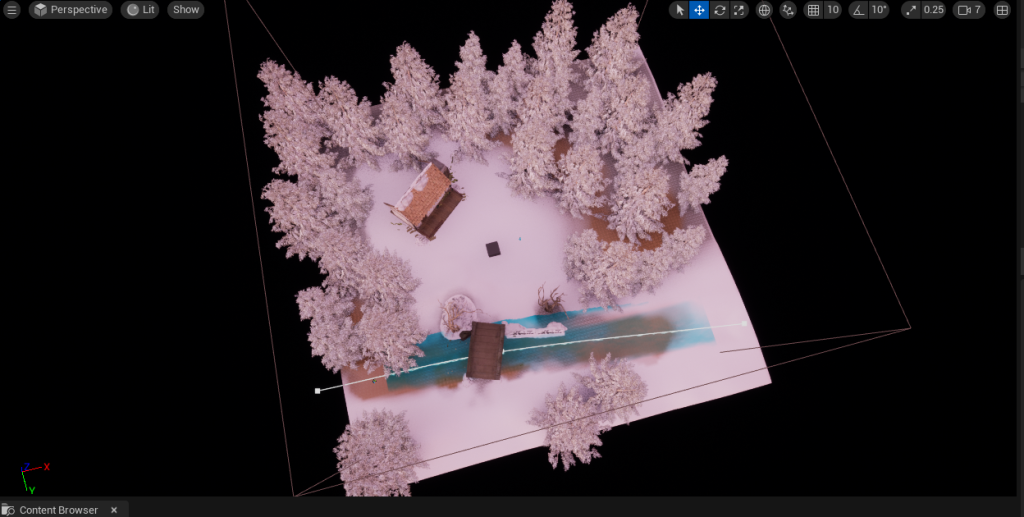The width and height of the screenshot is (1024, 517).
Task: Toggle scale snapping
Action: 911,10
